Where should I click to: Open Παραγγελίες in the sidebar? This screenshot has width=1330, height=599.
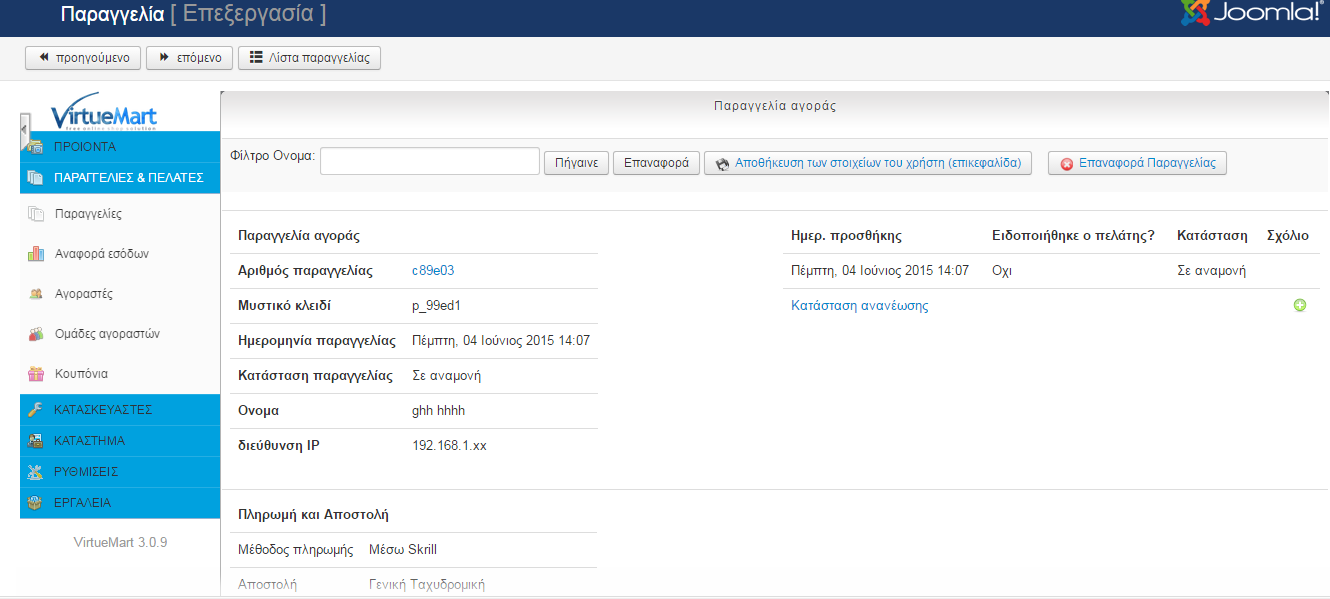pyautogui.click(x=88, y=214)
